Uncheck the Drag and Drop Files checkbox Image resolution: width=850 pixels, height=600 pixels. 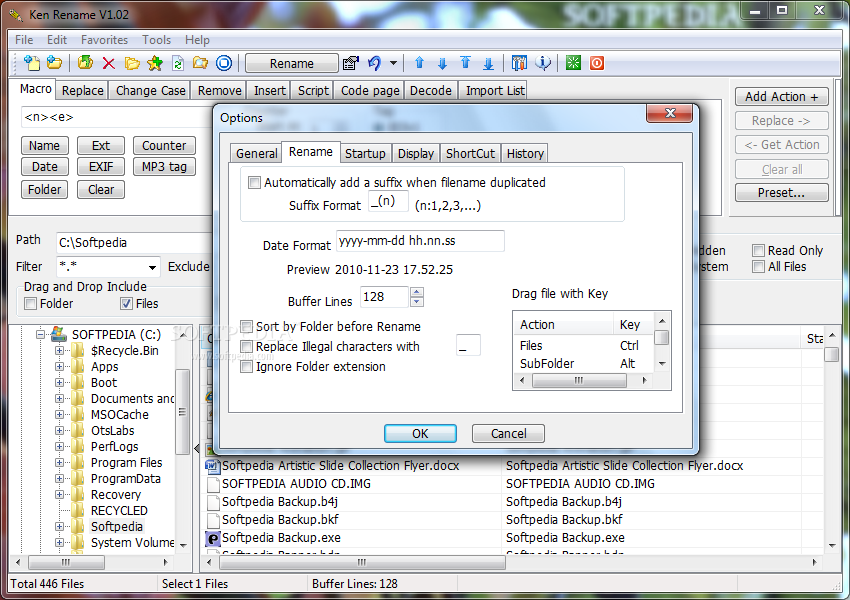pos(126,304)
